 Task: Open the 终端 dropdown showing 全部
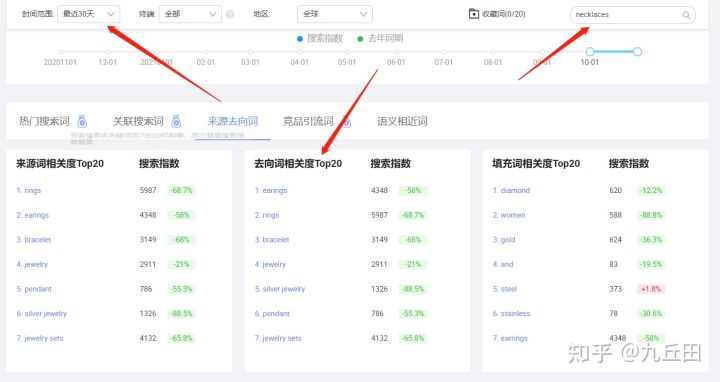(x=190, y=14)
